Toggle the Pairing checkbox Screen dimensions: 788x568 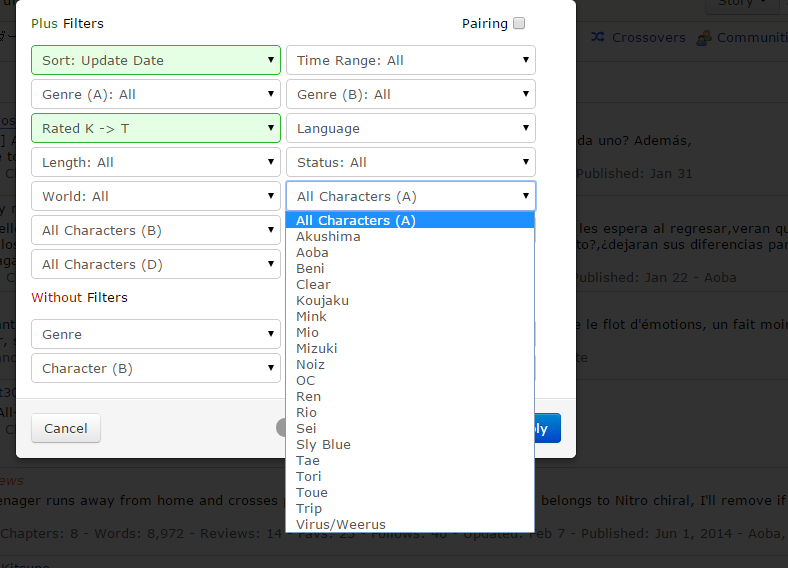pos(519,24)
